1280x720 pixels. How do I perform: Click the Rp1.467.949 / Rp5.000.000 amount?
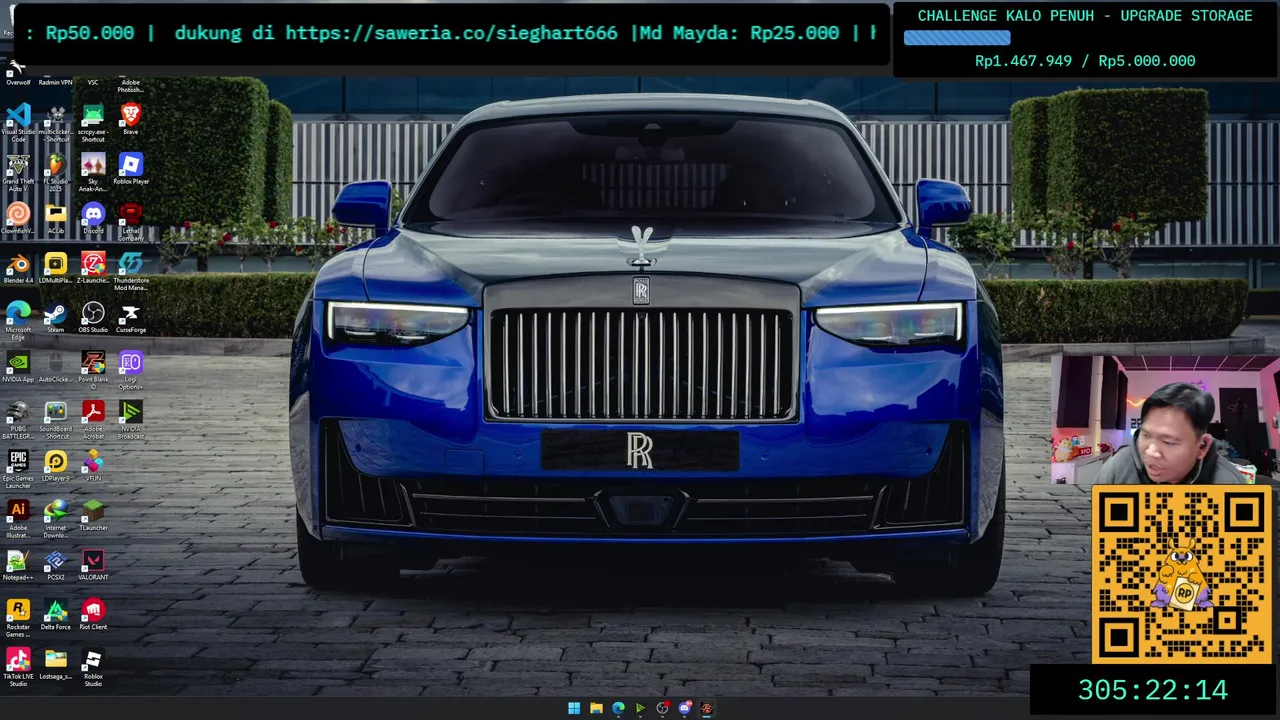tap(1085, 61)
